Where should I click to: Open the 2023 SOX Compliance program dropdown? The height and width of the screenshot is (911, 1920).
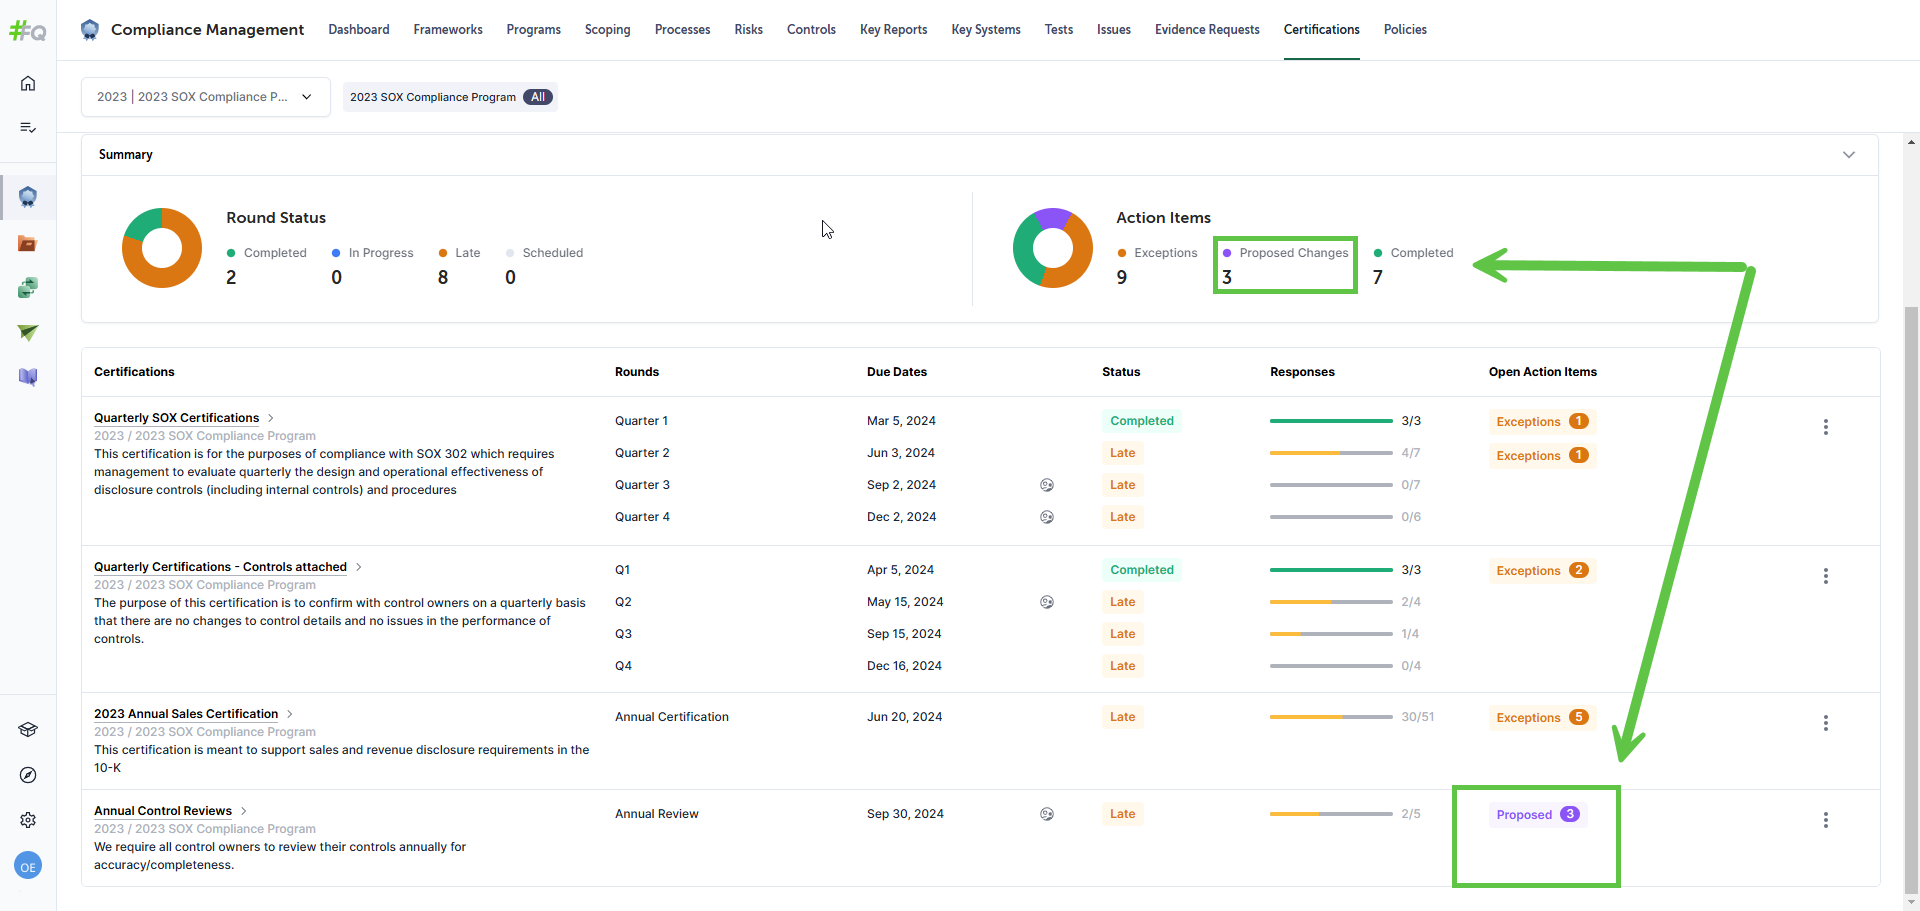point(205,97)
